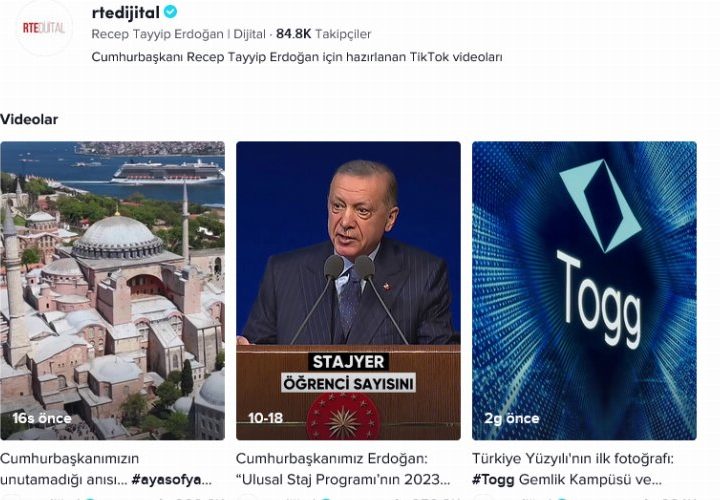The height and width of the screenshot is (500, 720).
Task: Click the 10-18 date label
Action: 265,418
